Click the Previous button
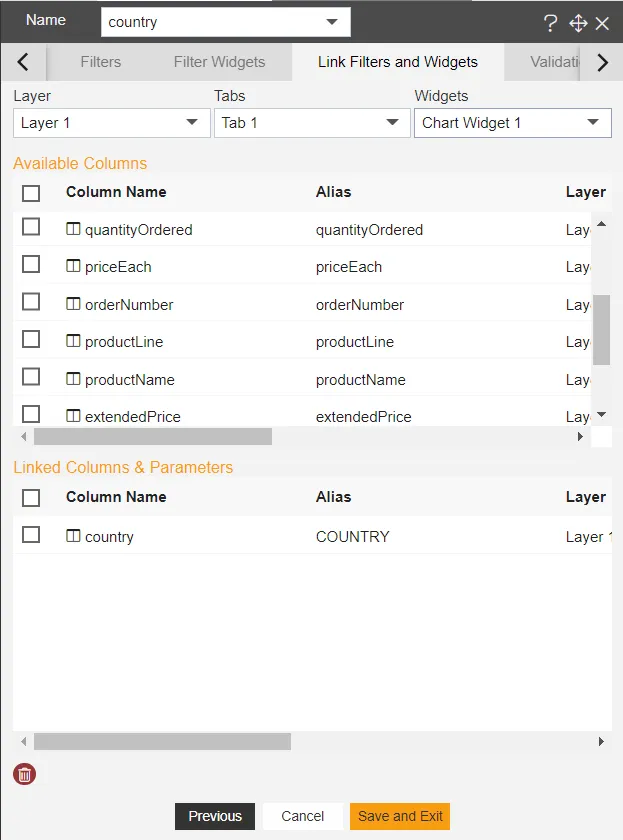The width and height of the screenshot is (623, 840). tap(215, 816)
